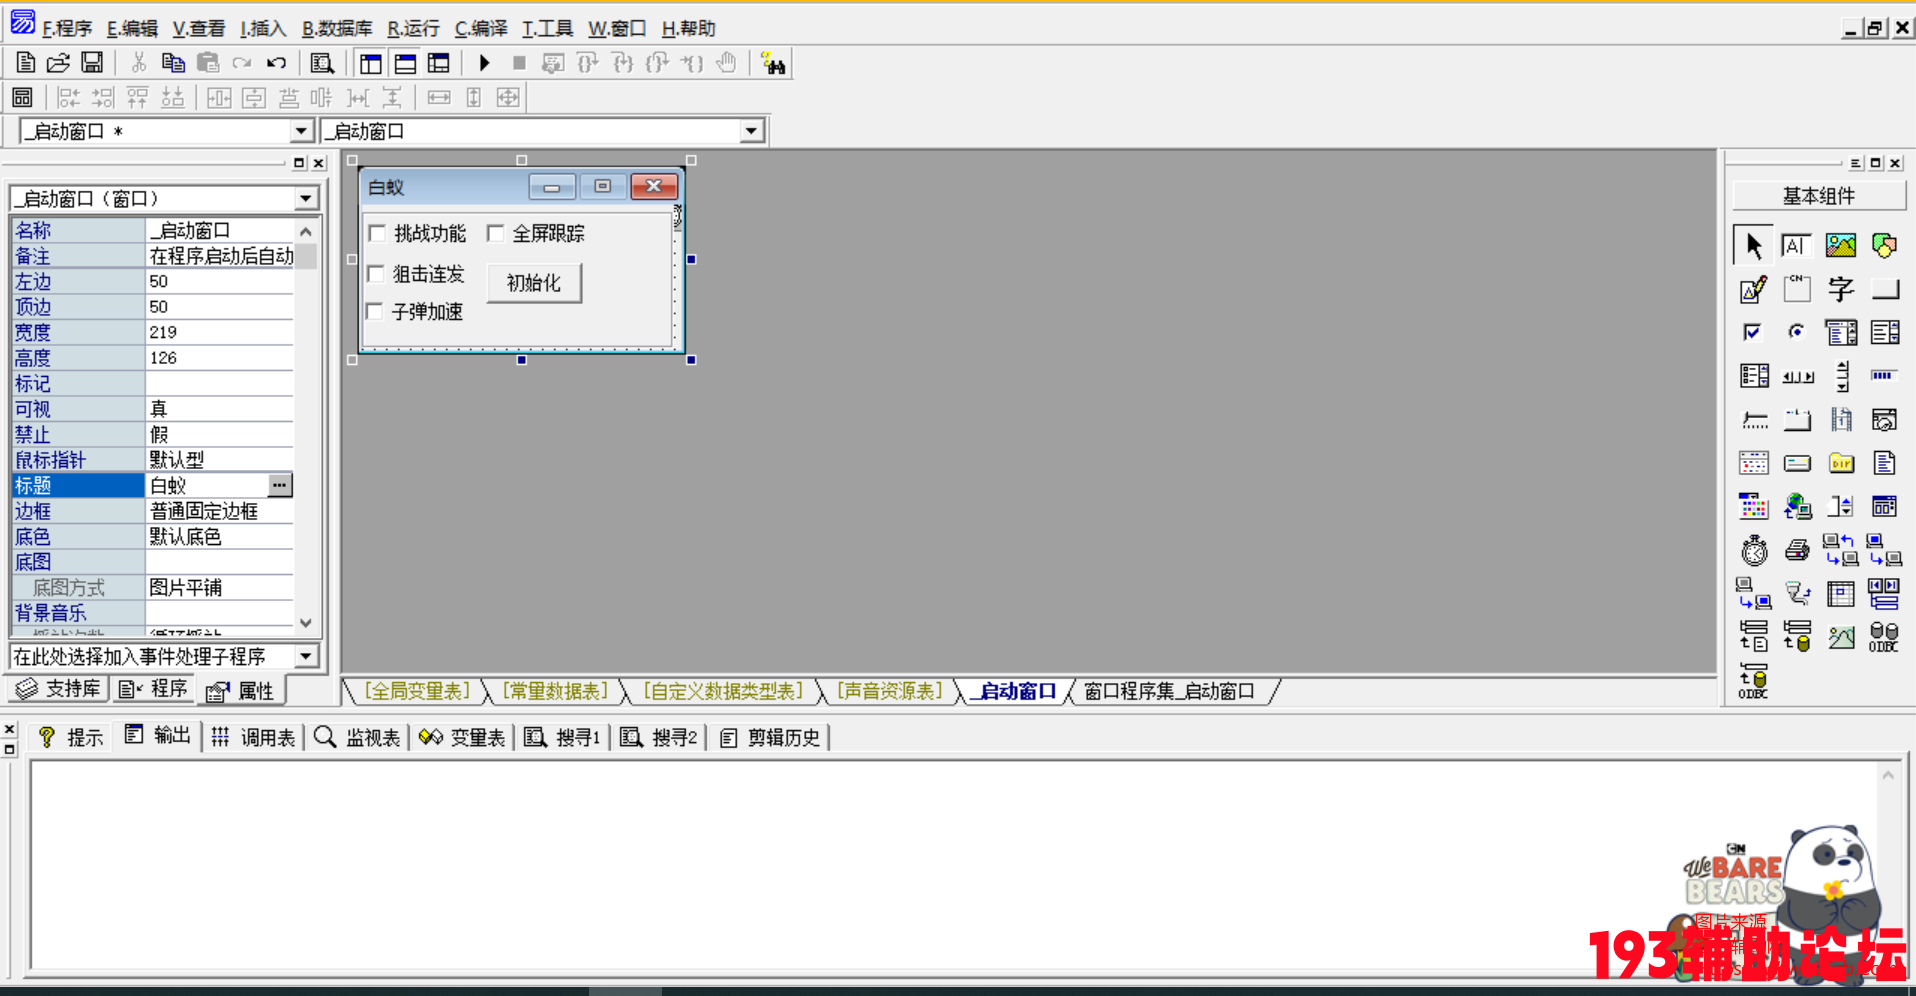Viewport: 1916px width, 996px height.
Task: Toggle the 狙击连发 checkbox
Action: (x=376, y=273)
